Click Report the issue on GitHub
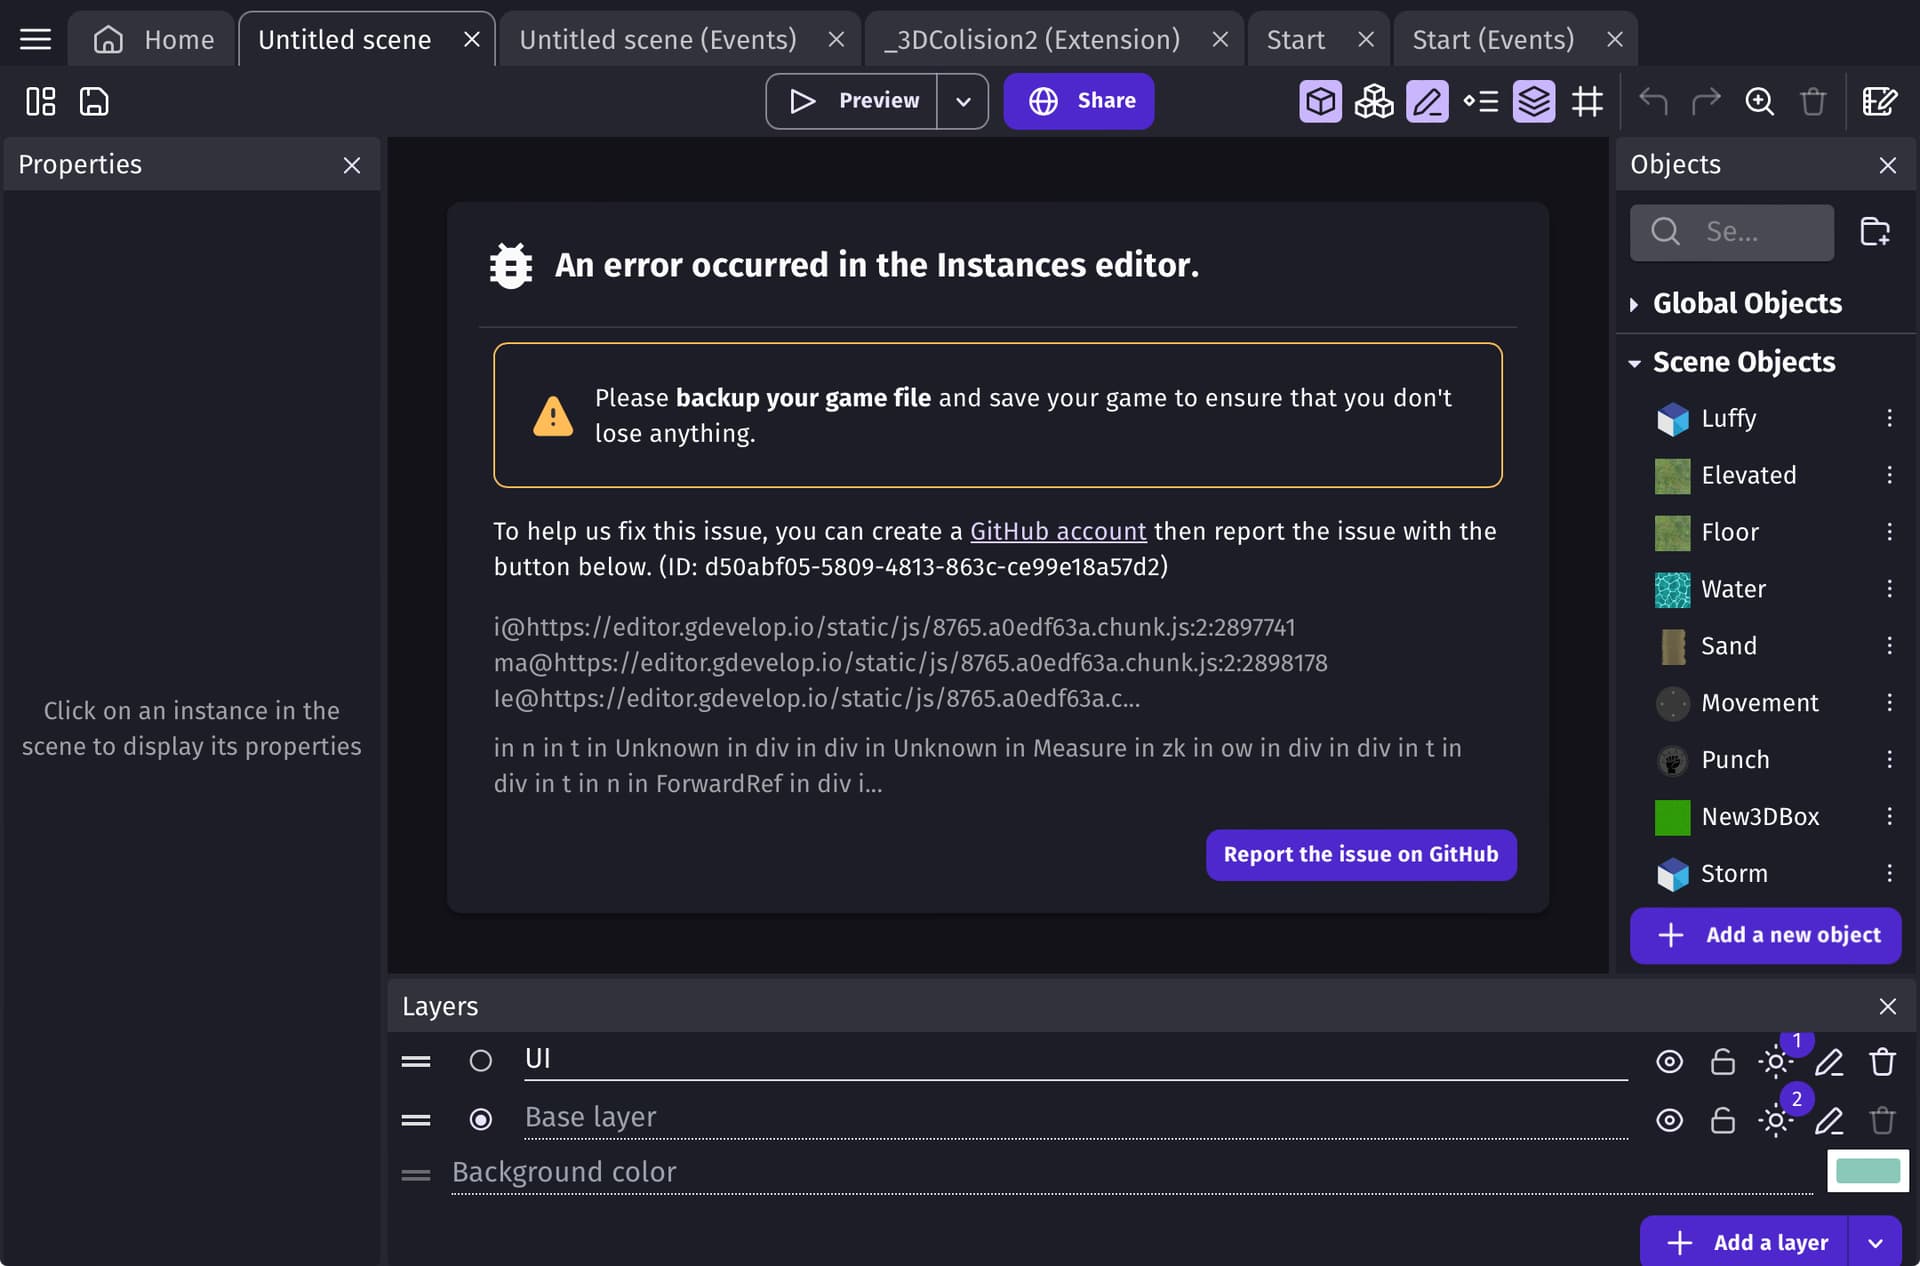The image size is (1920, 1266). tap(1361, 854)
